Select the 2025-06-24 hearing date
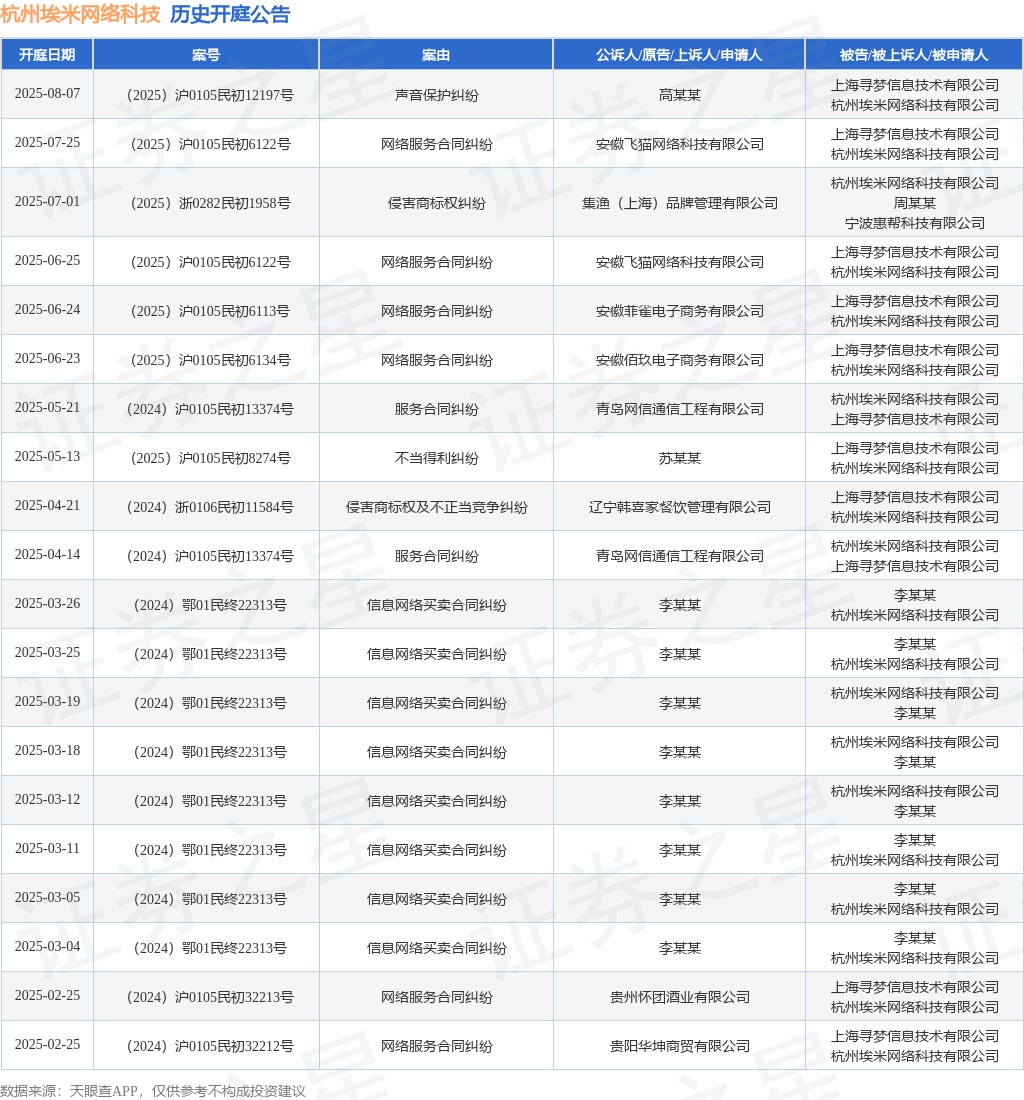This screenshot has height=1100, width=1024. (x=47, y=309)
